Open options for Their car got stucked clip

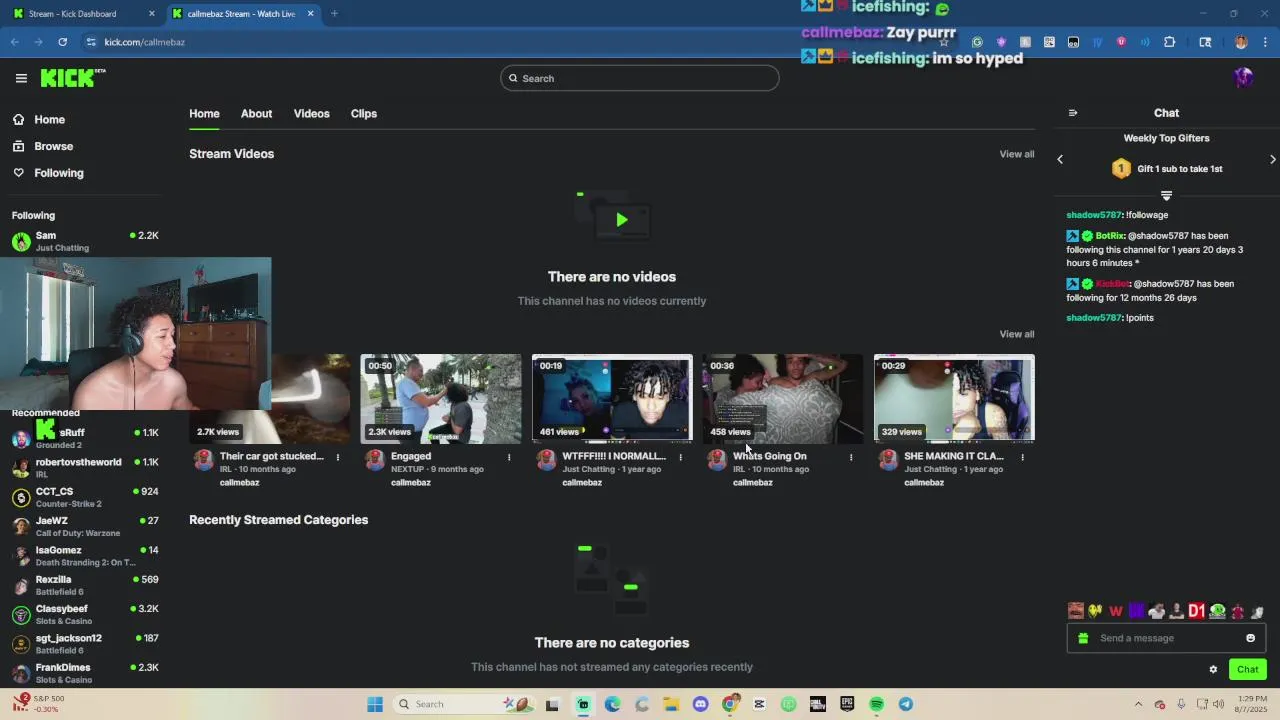(338, 457)
